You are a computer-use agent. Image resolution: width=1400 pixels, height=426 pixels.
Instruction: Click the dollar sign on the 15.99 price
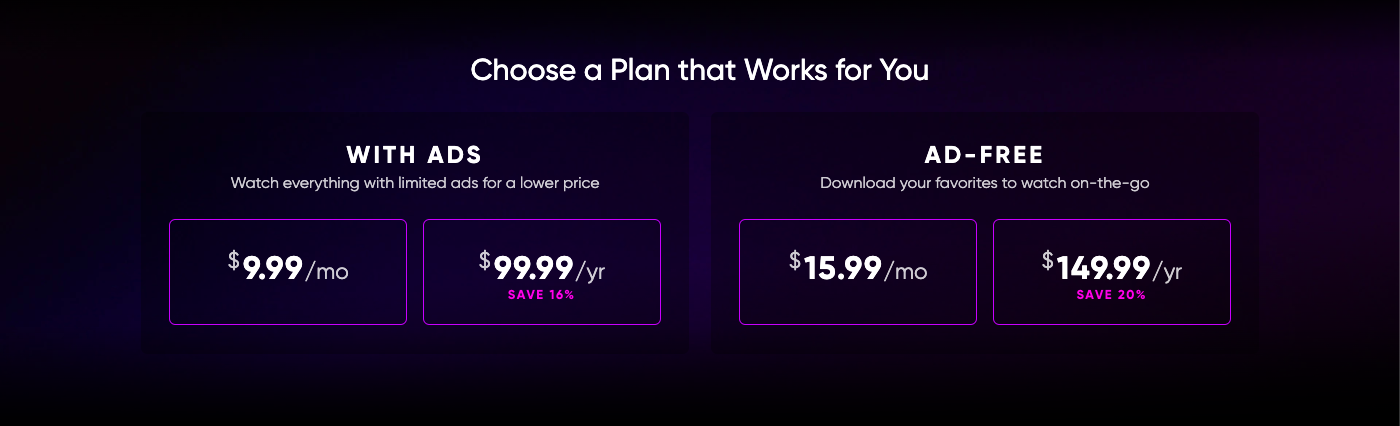tap(795, 260)
